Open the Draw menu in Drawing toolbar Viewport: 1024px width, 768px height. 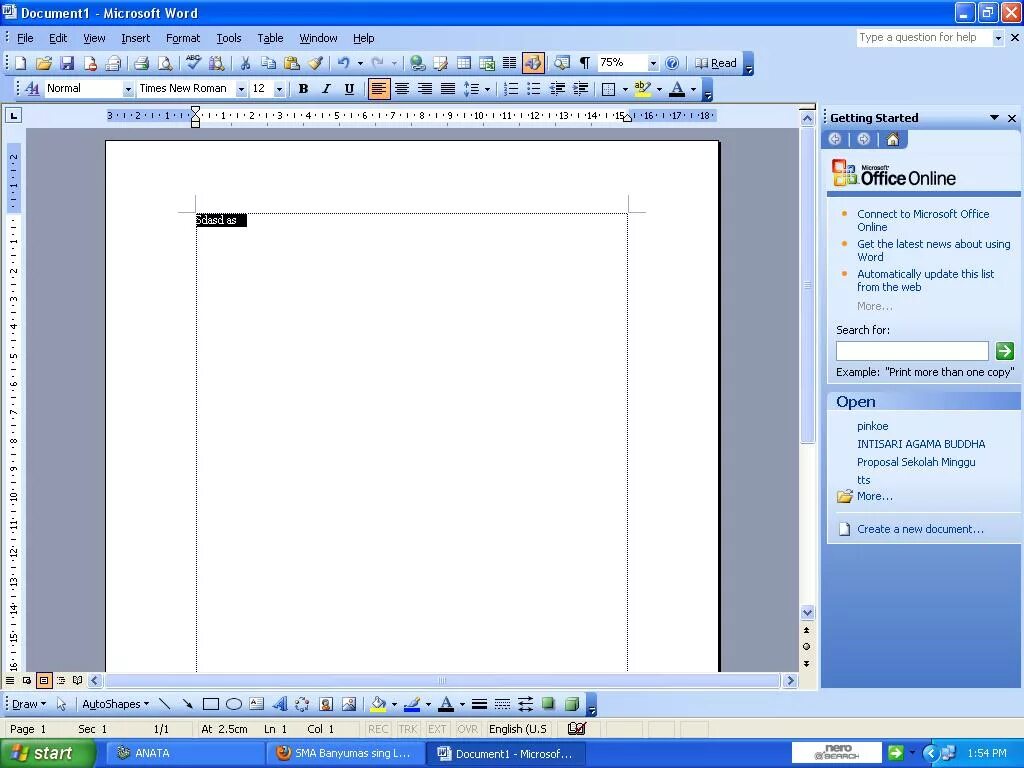pos(29,704)
